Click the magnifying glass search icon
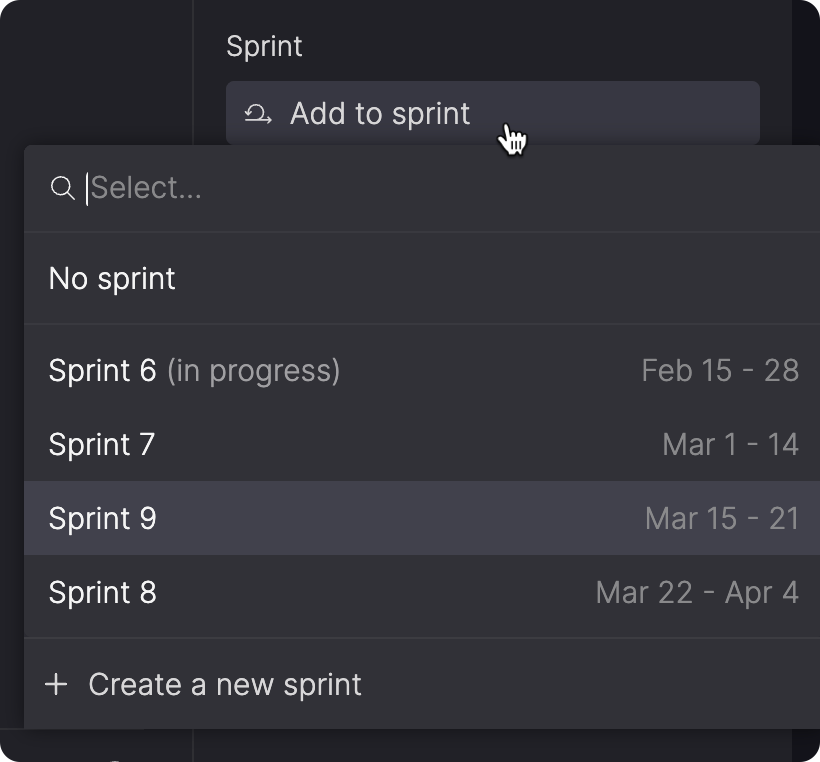Viewport: 820px width, 762px height. (62, 188)
